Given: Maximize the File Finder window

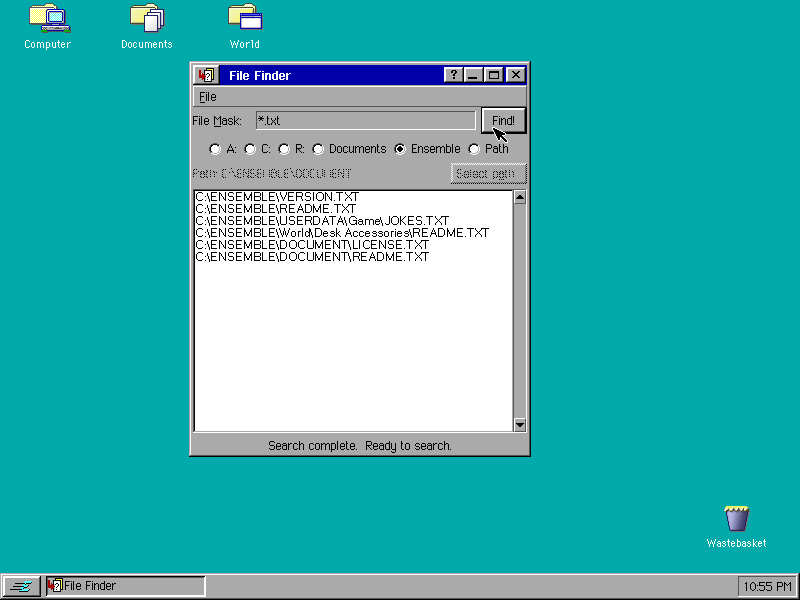Looking at the screenshot, I should coord(494,75).
